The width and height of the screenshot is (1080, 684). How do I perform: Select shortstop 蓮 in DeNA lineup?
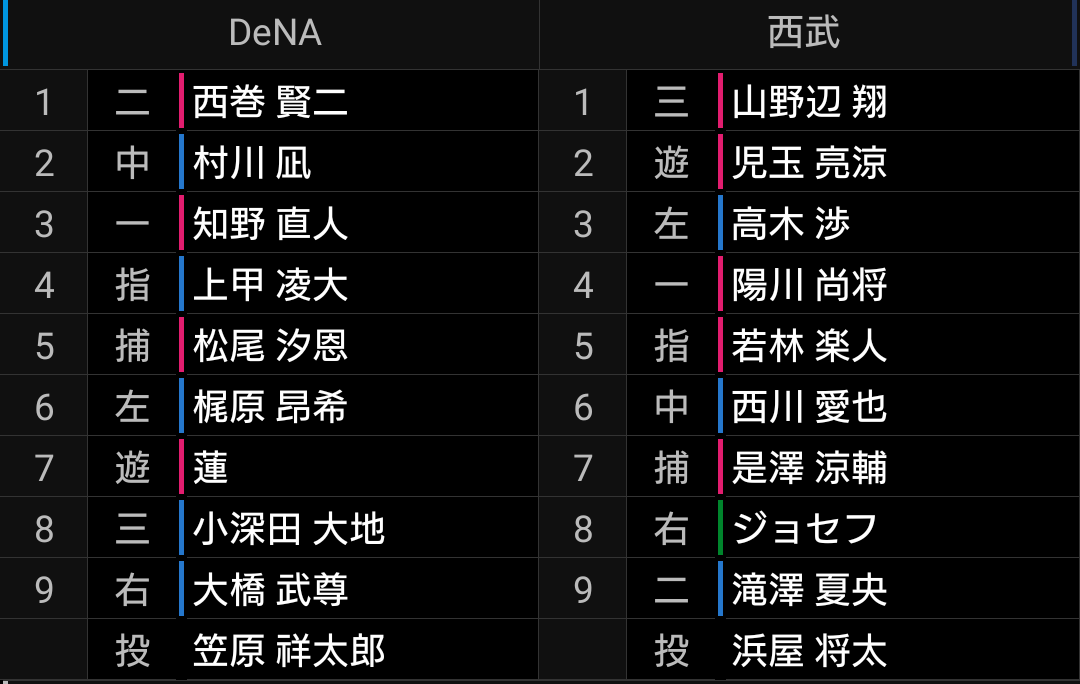211,468
